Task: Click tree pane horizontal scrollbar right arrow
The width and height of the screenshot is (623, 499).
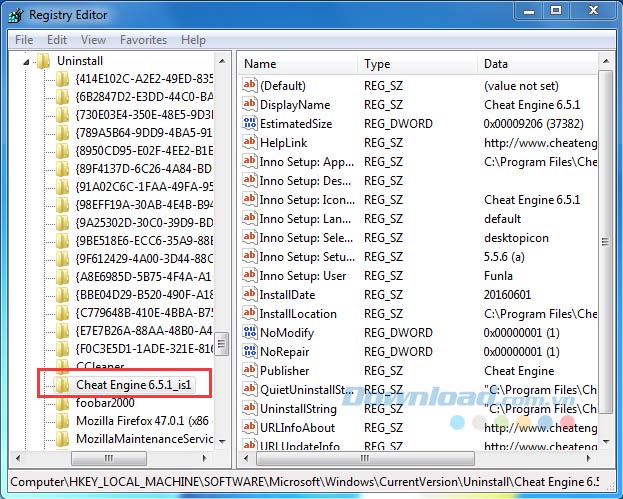Action: [x=205, y=458]
